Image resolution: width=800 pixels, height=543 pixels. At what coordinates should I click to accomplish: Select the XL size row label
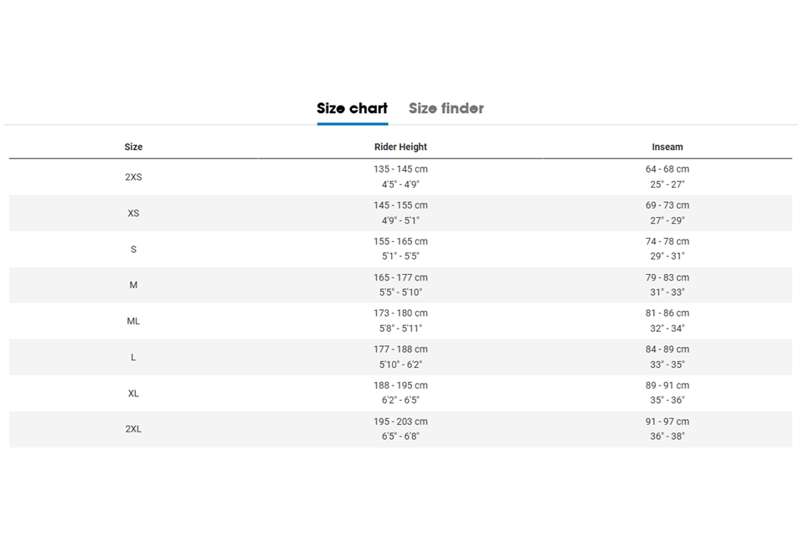133,393
